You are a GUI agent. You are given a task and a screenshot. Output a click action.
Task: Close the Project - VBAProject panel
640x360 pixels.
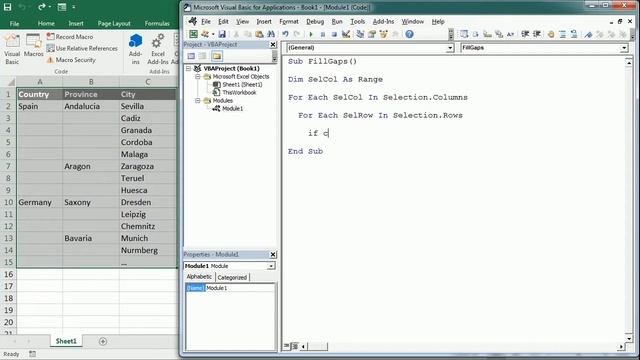(x=273, y=44)
